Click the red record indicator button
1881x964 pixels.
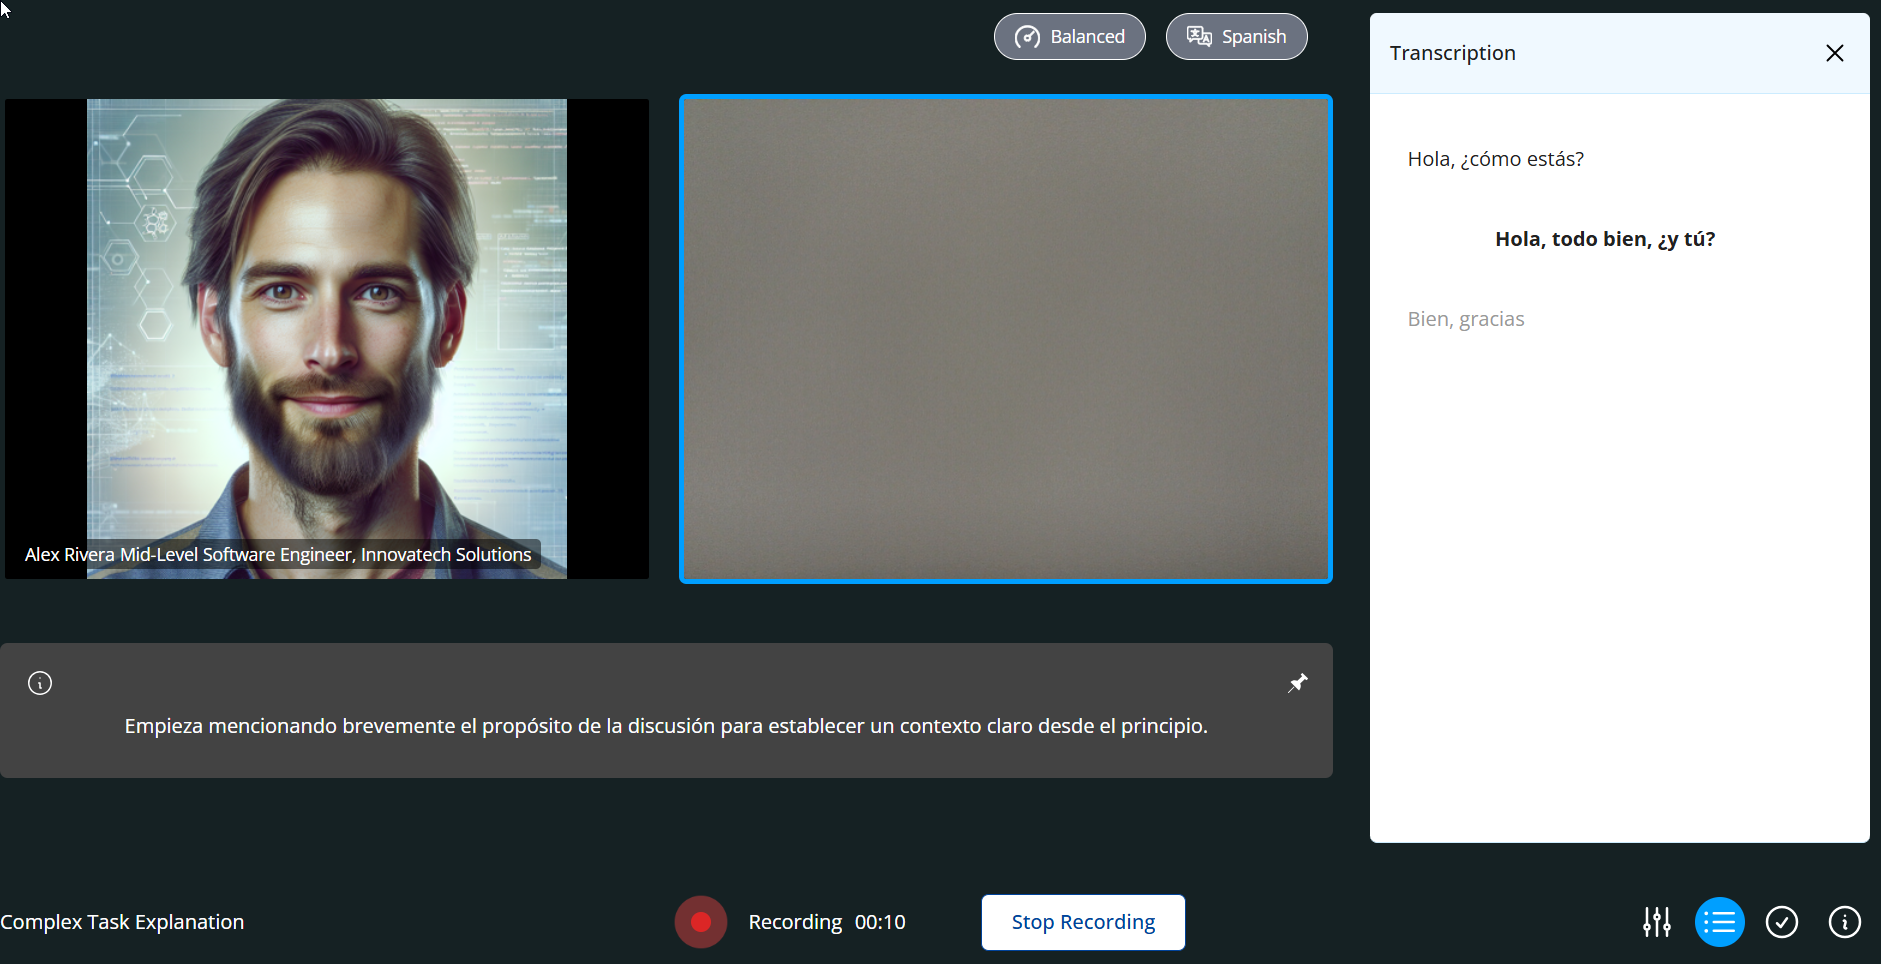tap(700, 922)
